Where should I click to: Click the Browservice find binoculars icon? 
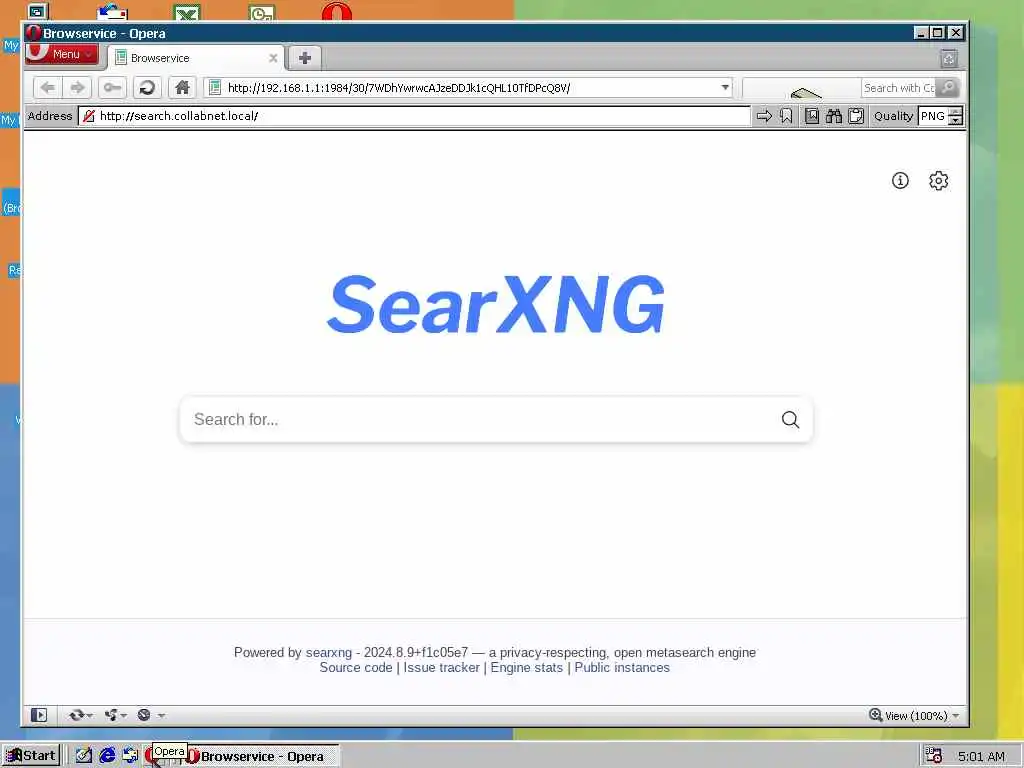834,116
